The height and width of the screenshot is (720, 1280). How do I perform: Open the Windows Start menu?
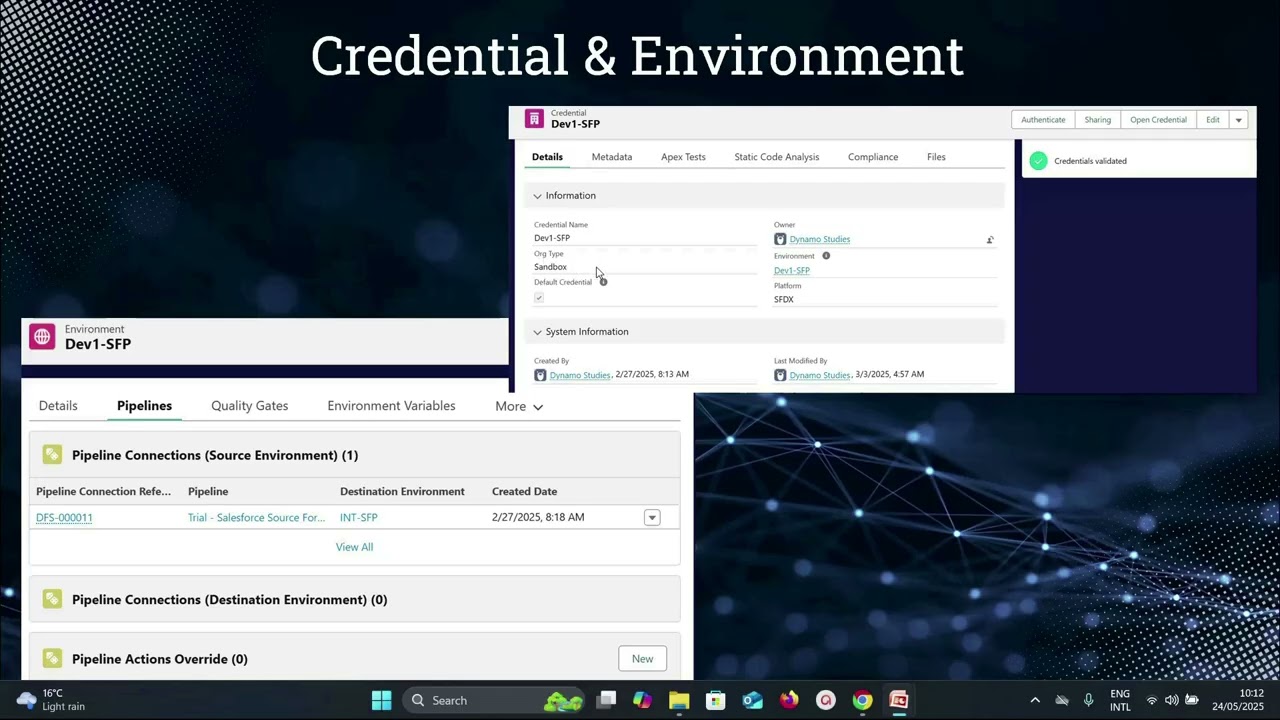(382, 700)
